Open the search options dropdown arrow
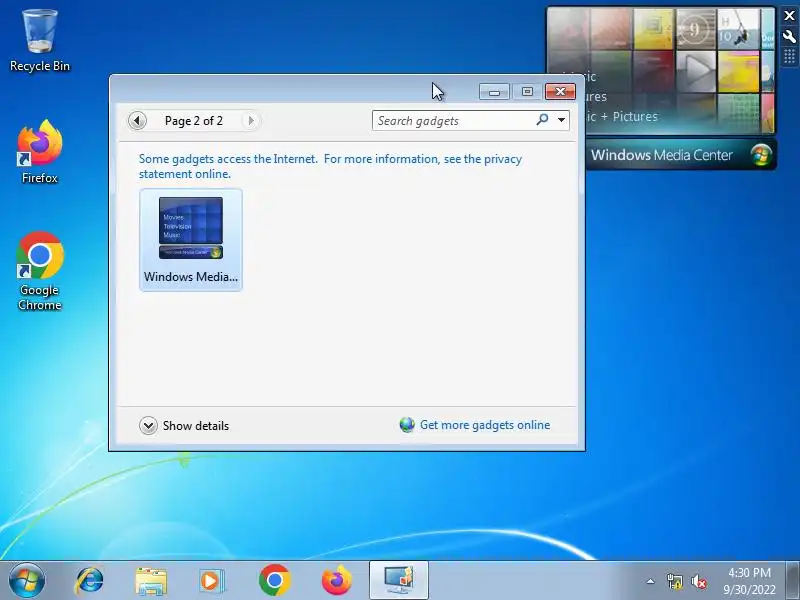The height and width of the screenshot is (600, 800). click(x=561, y=120)
